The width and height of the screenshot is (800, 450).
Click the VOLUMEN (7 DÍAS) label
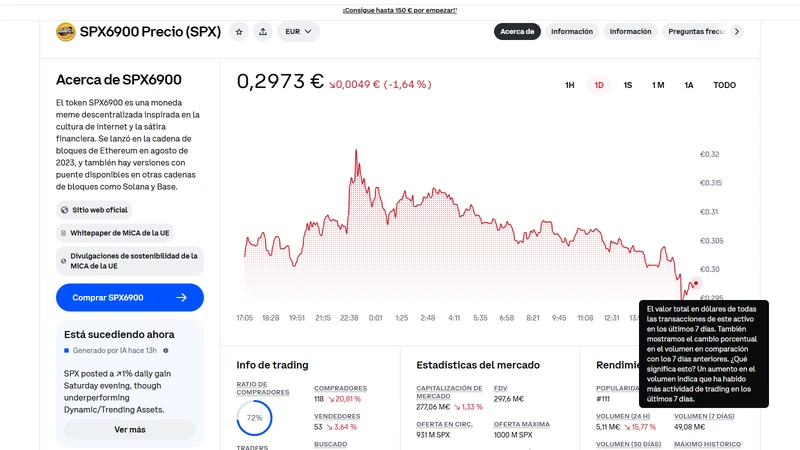coord(704,416)
